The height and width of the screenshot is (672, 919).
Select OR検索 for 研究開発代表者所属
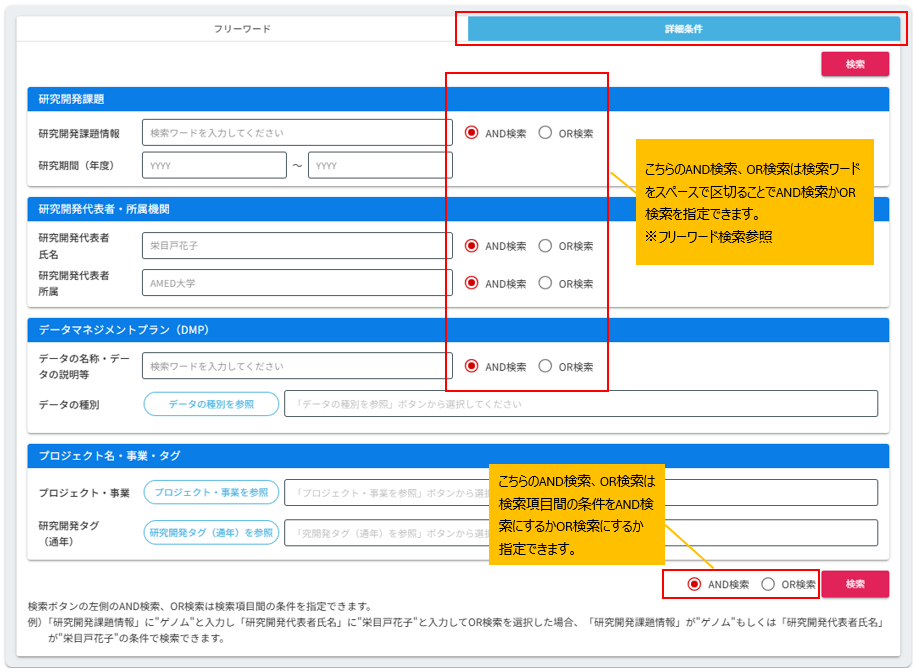point(546,283)
